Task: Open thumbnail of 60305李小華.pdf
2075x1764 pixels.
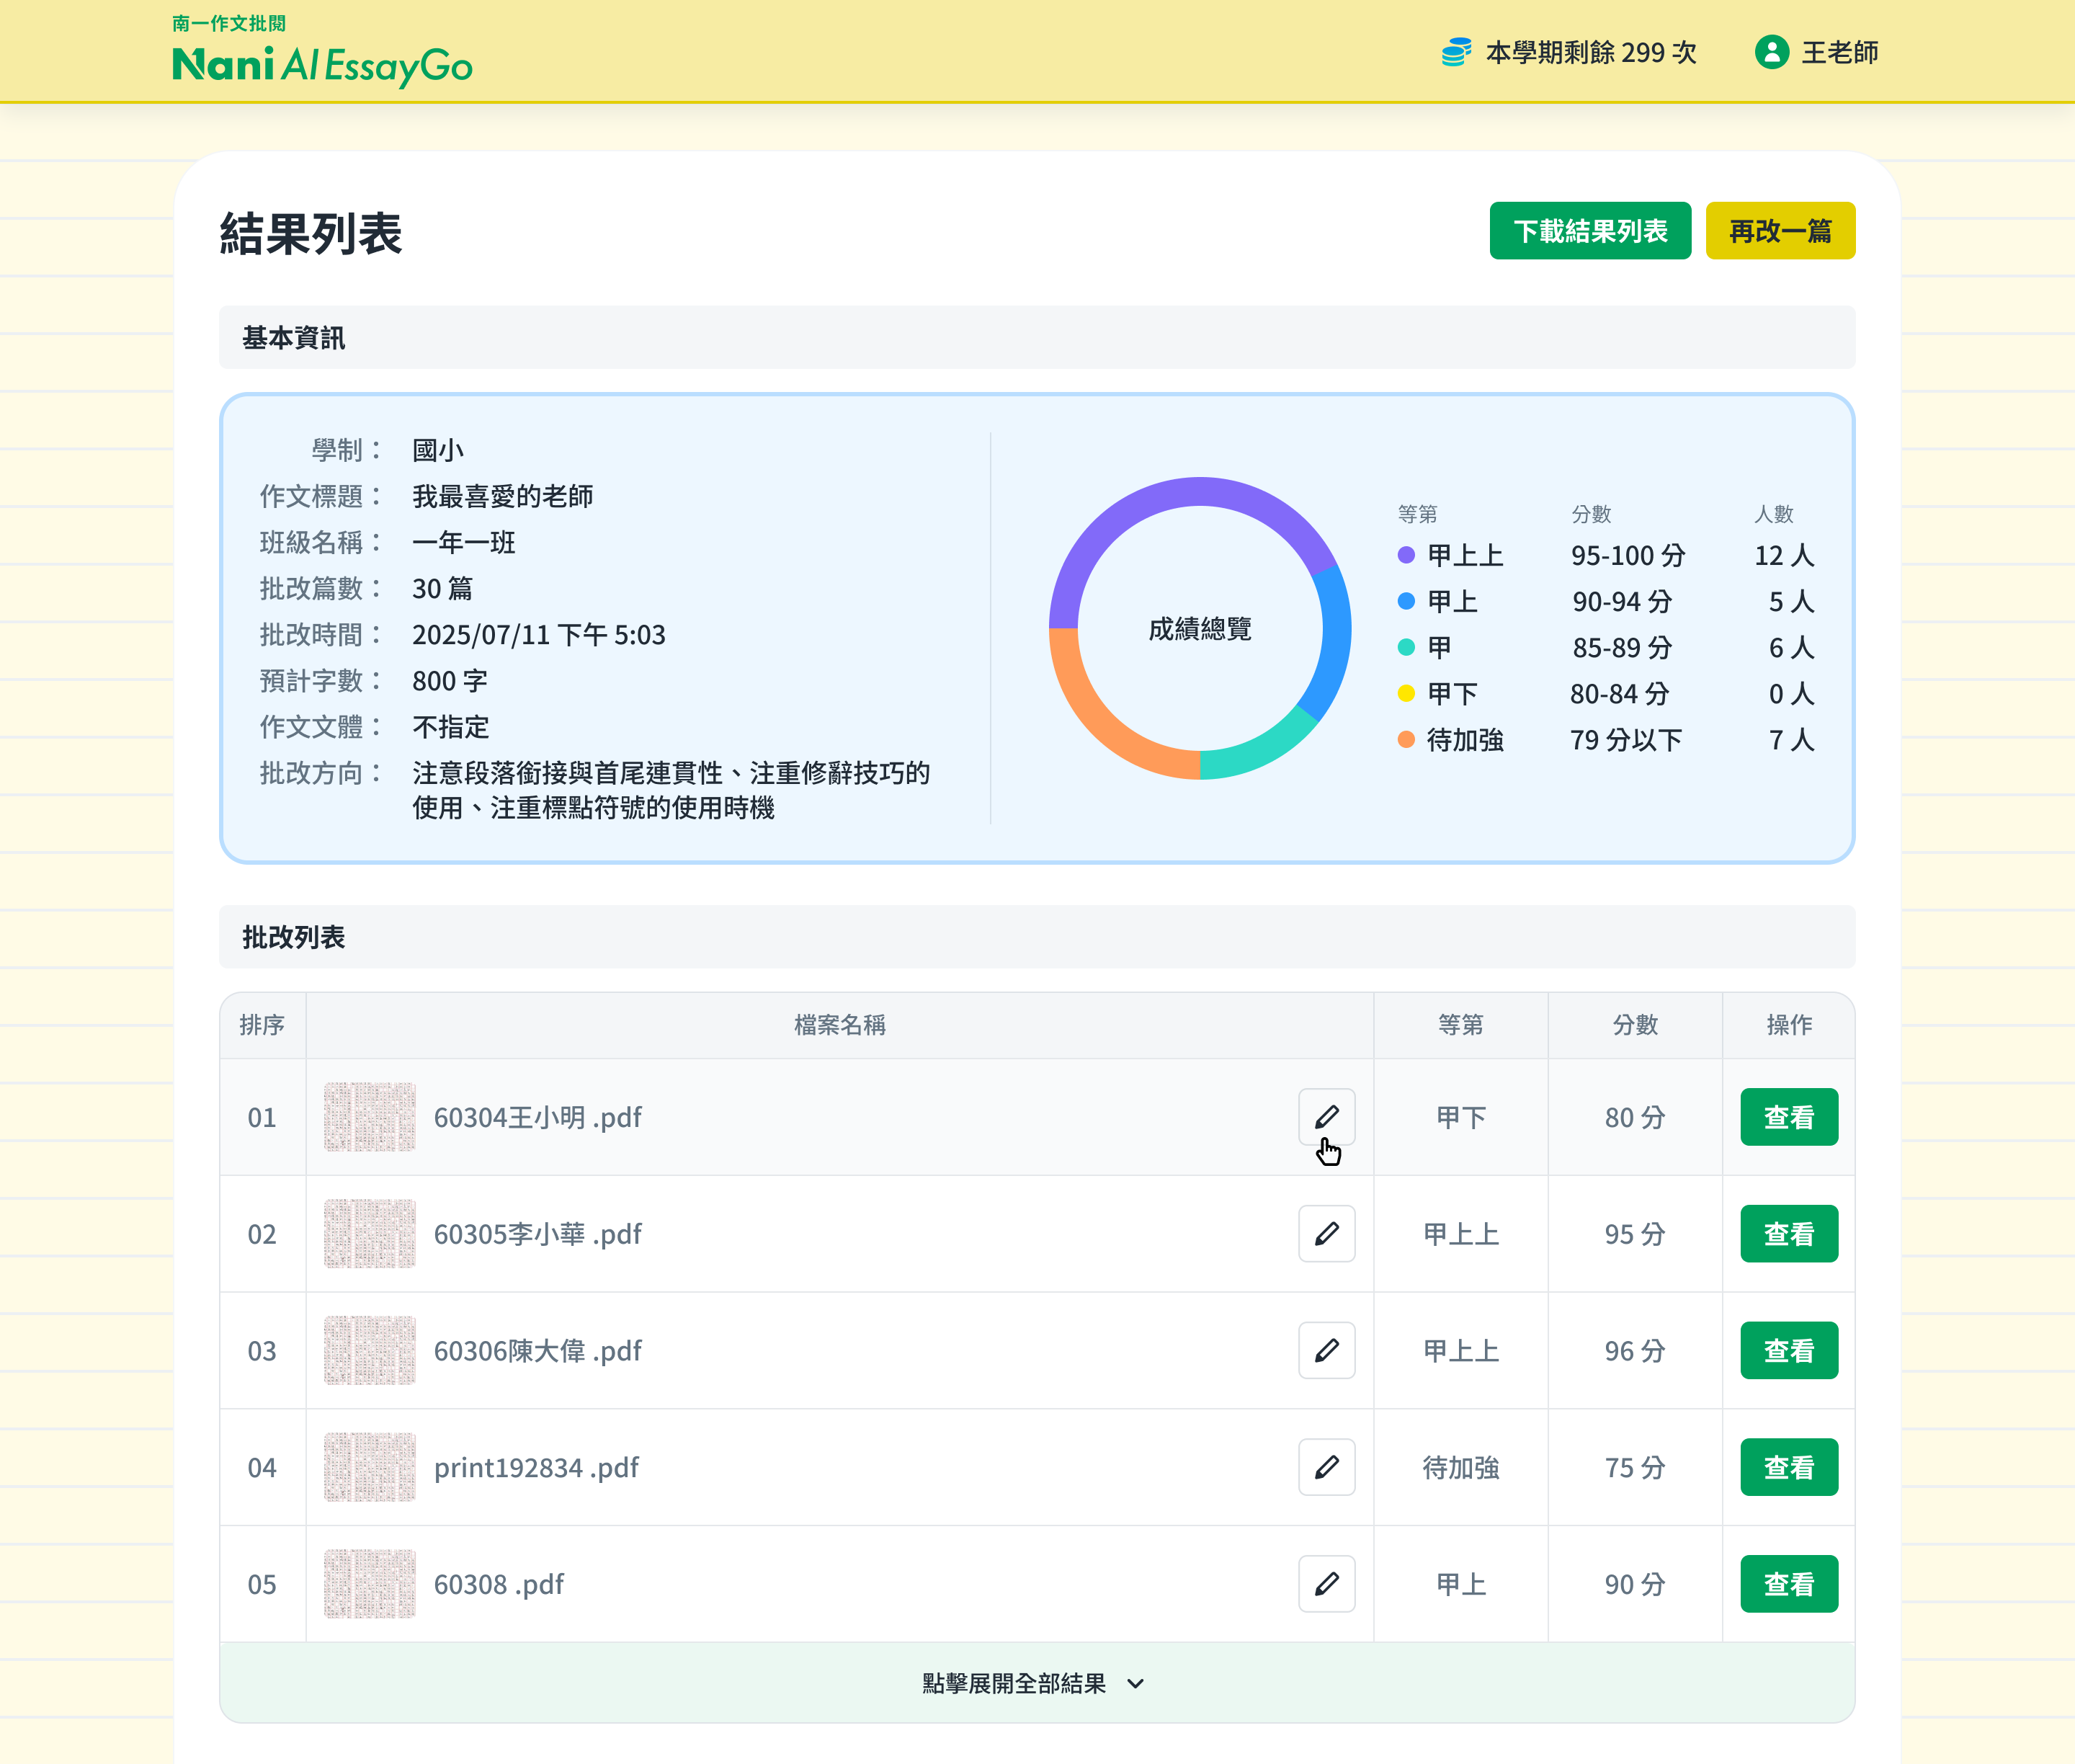Action: 369,1234
